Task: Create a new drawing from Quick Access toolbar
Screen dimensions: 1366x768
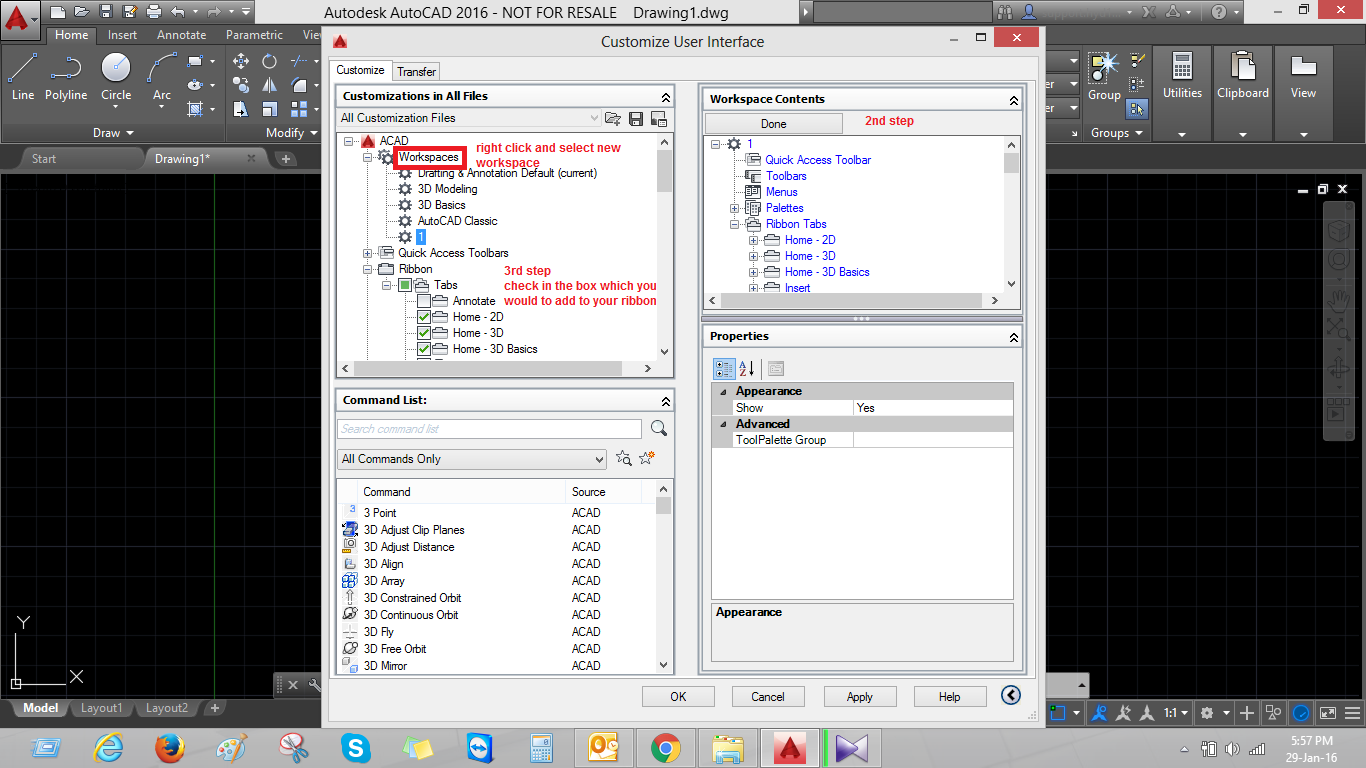Action: tap(58, 12)
